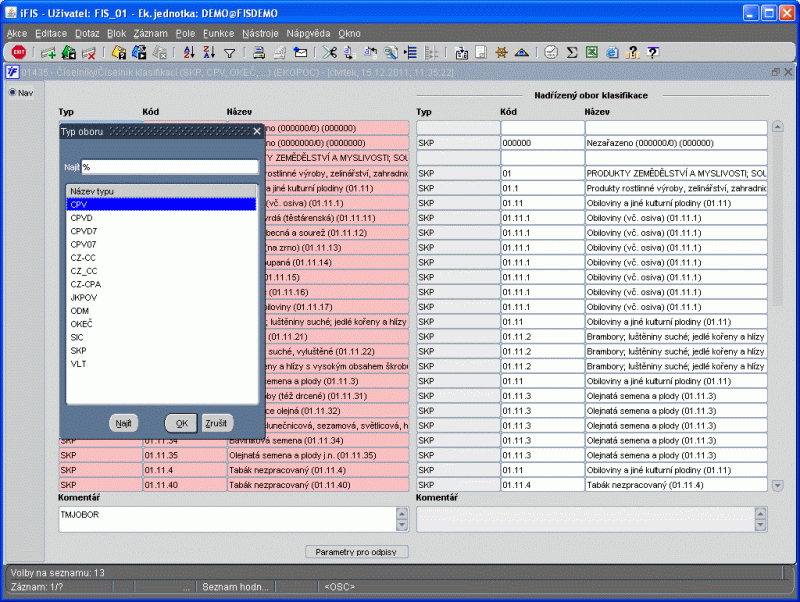800x602 pixels.
Task: Click Tabák nezpracovaný (01.11.40) name cell
Action: [x=318, y=485]
